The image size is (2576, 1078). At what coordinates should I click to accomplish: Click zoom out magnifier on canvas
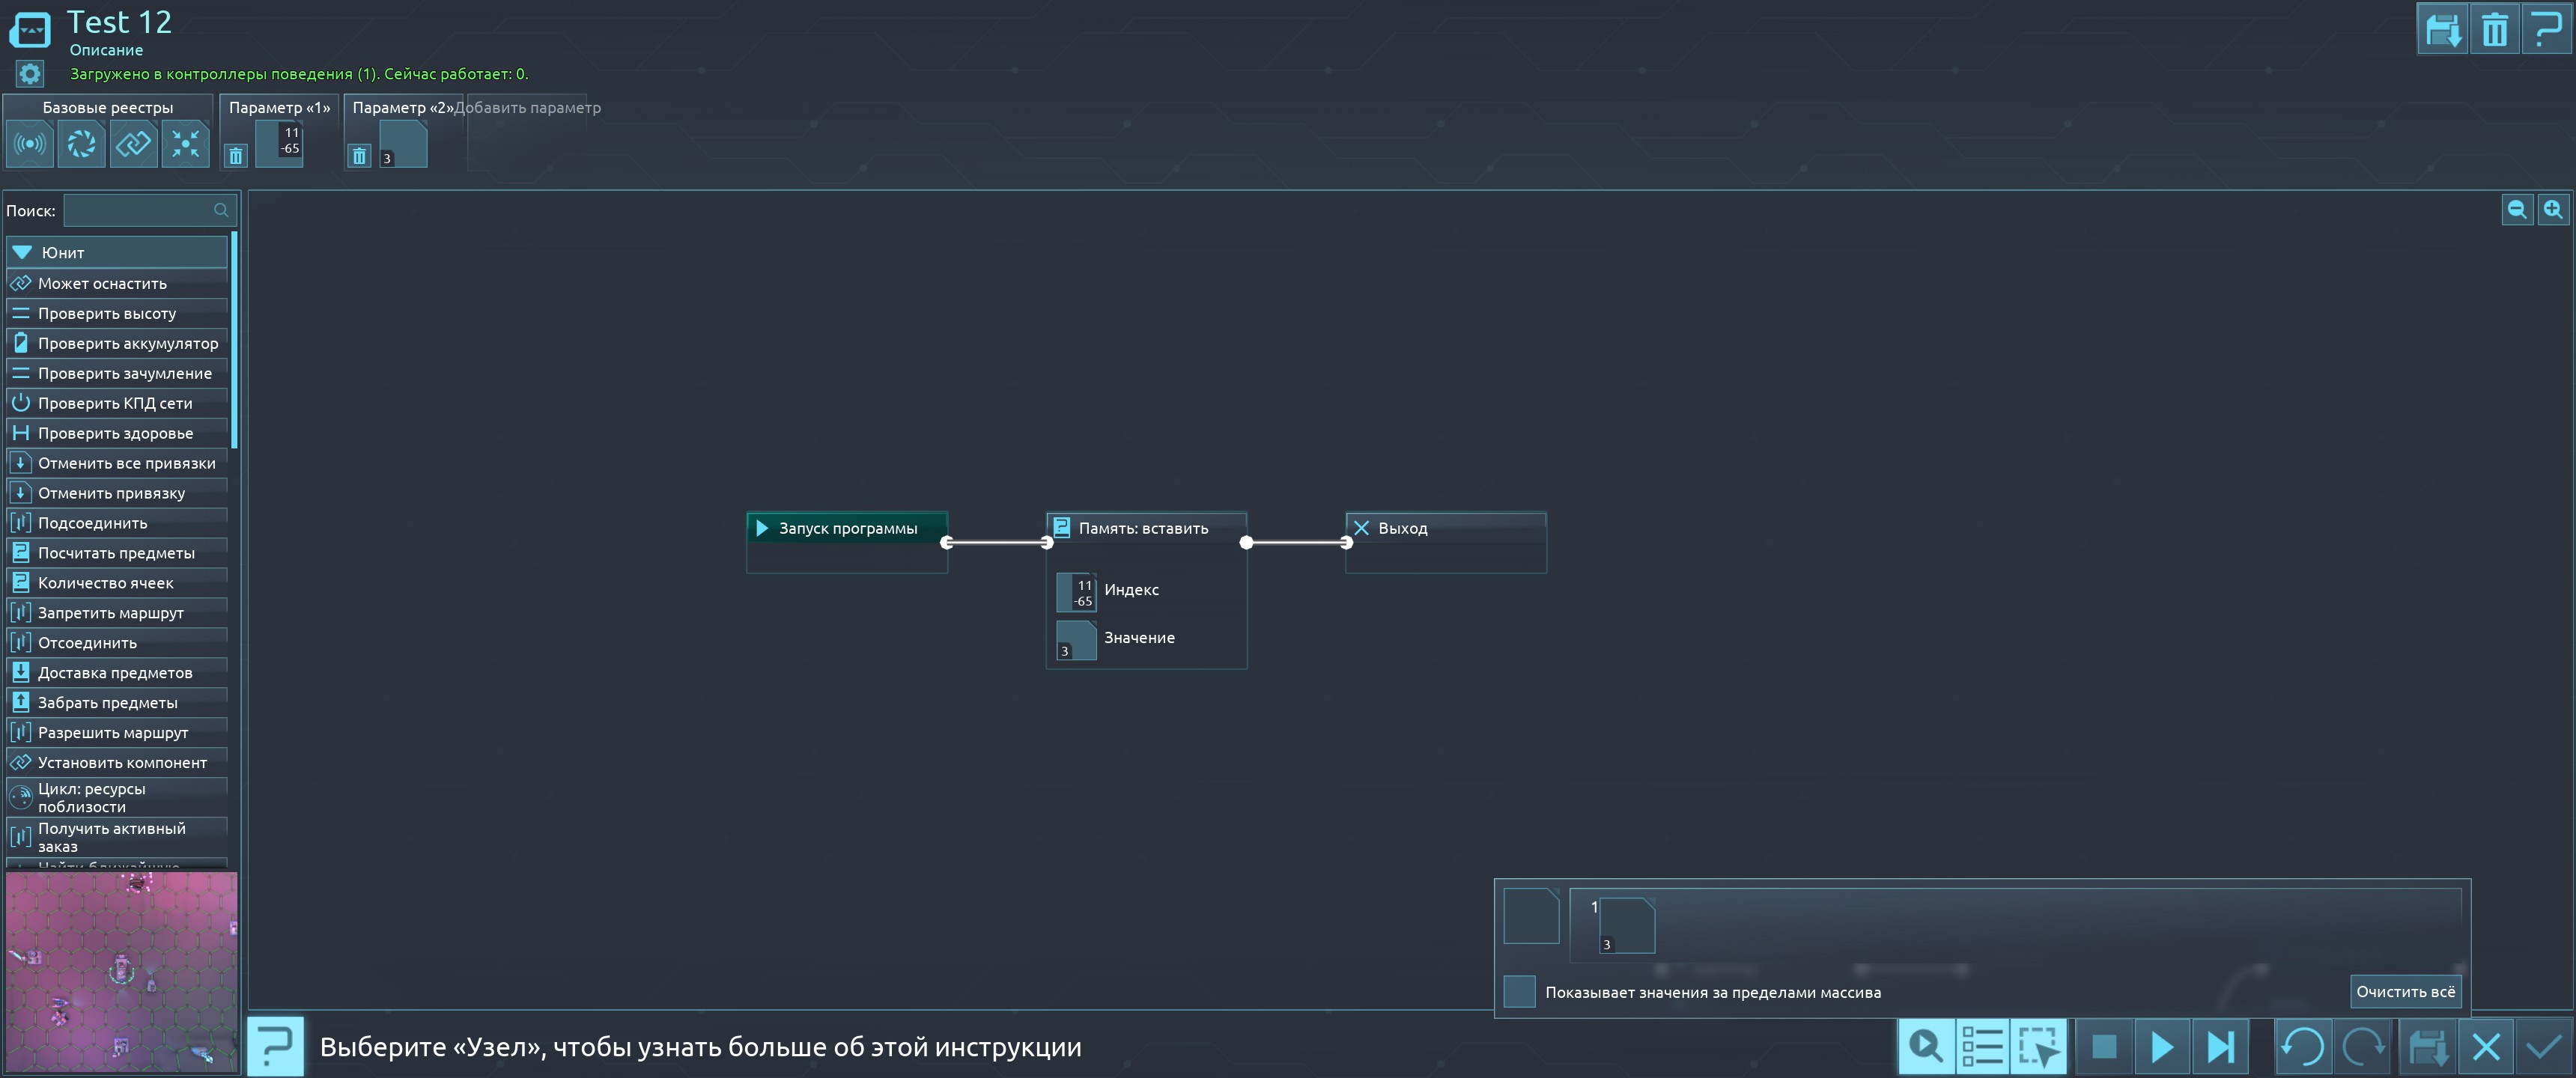(2516, 210)
